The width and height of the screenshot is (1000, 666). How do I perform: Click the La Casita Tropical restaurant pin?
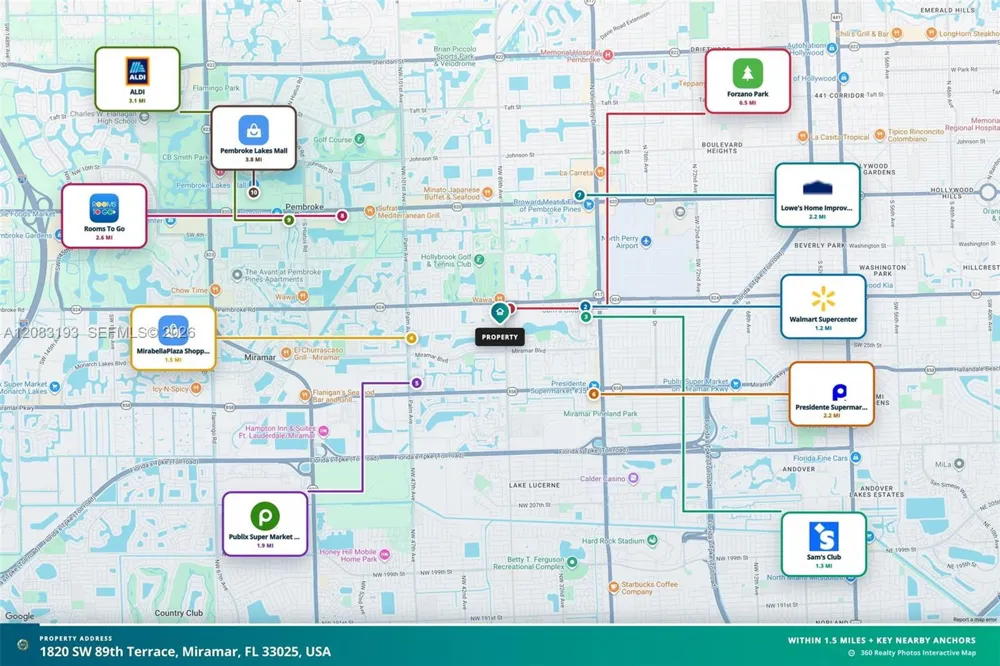pos(802,137)
